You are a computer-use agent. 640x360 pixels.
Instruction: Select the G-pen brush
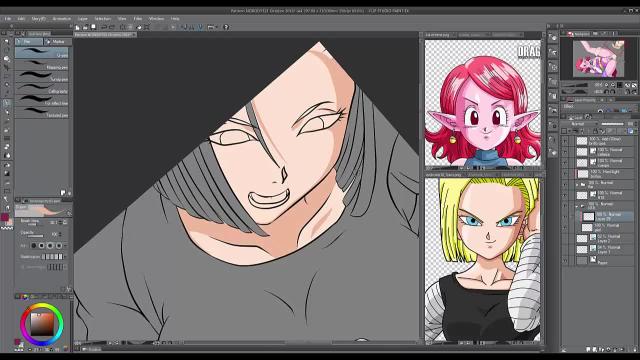(x=42, y=53)
